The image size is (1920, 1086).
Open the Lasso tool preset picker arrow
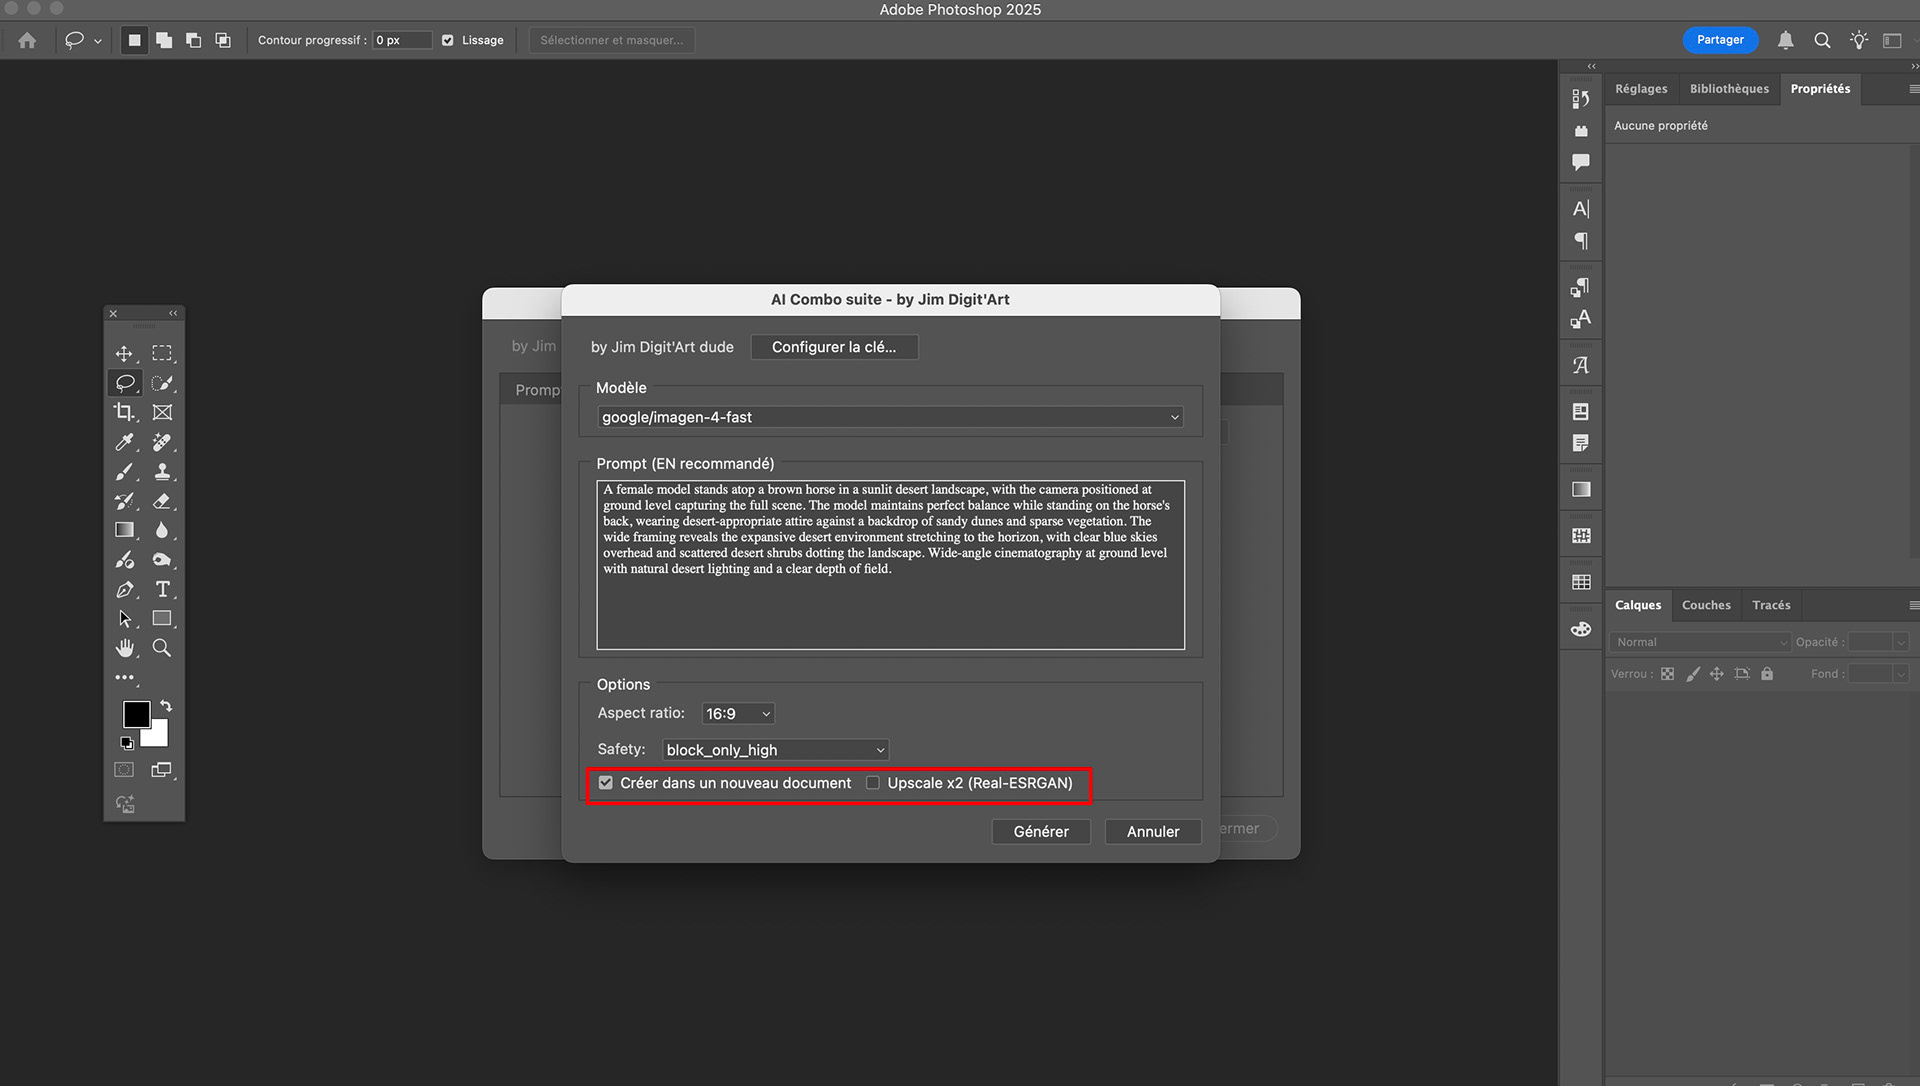click(98, 41)
